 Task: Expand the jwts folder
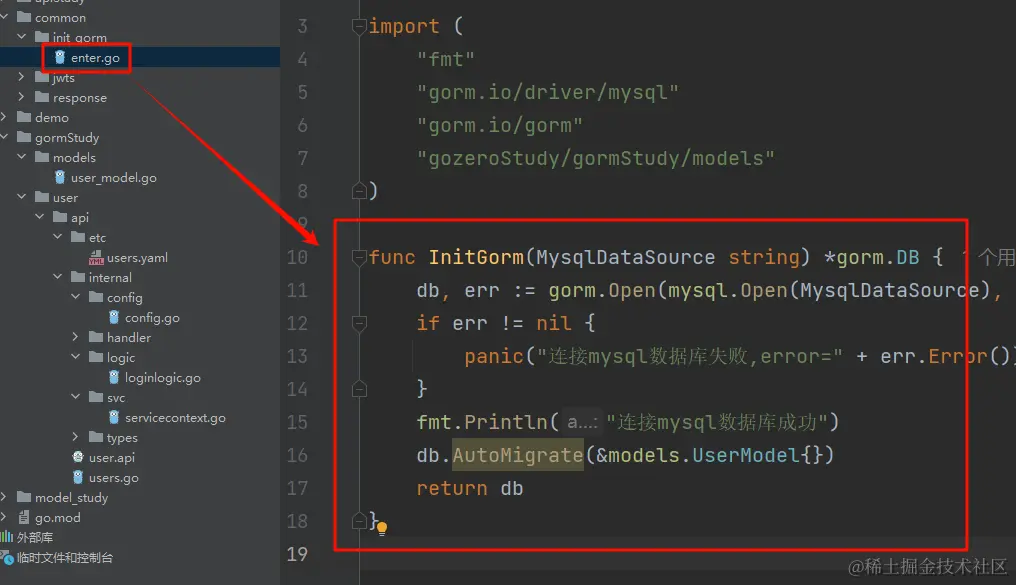pos(21,77)
